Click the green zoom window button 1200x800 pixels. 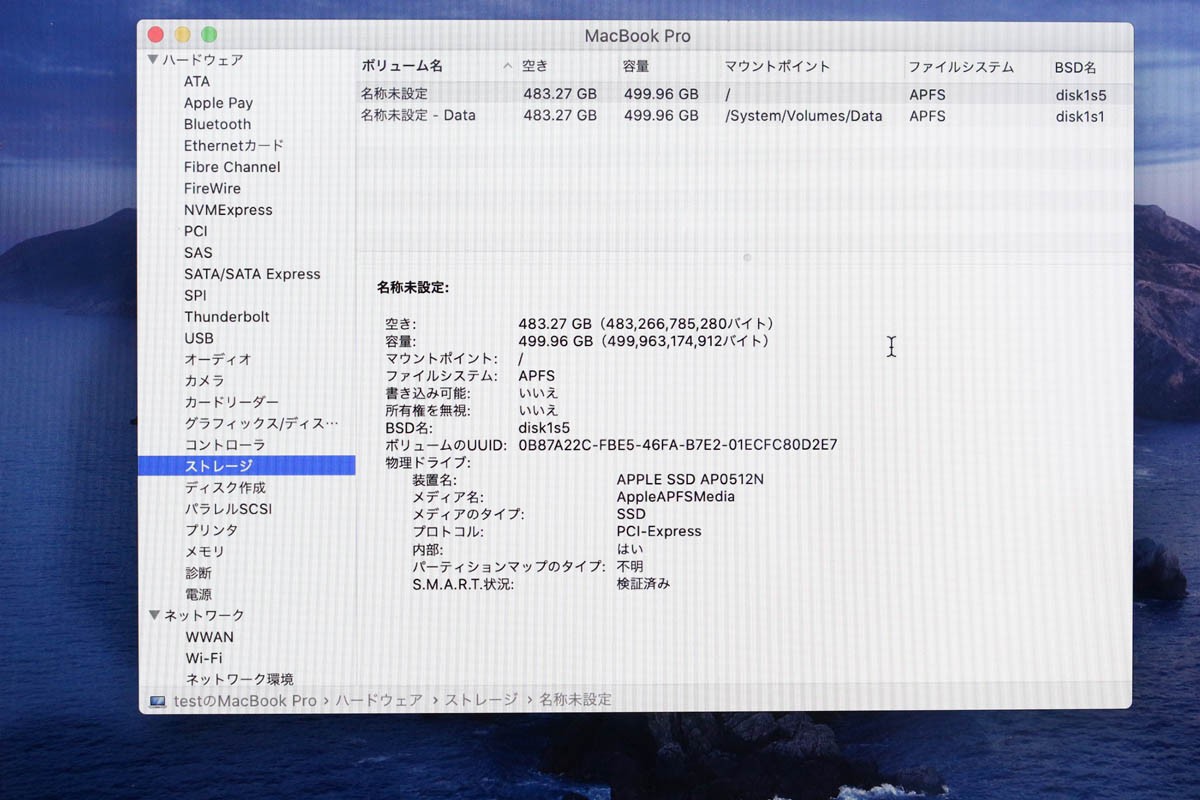click(209, 35)
